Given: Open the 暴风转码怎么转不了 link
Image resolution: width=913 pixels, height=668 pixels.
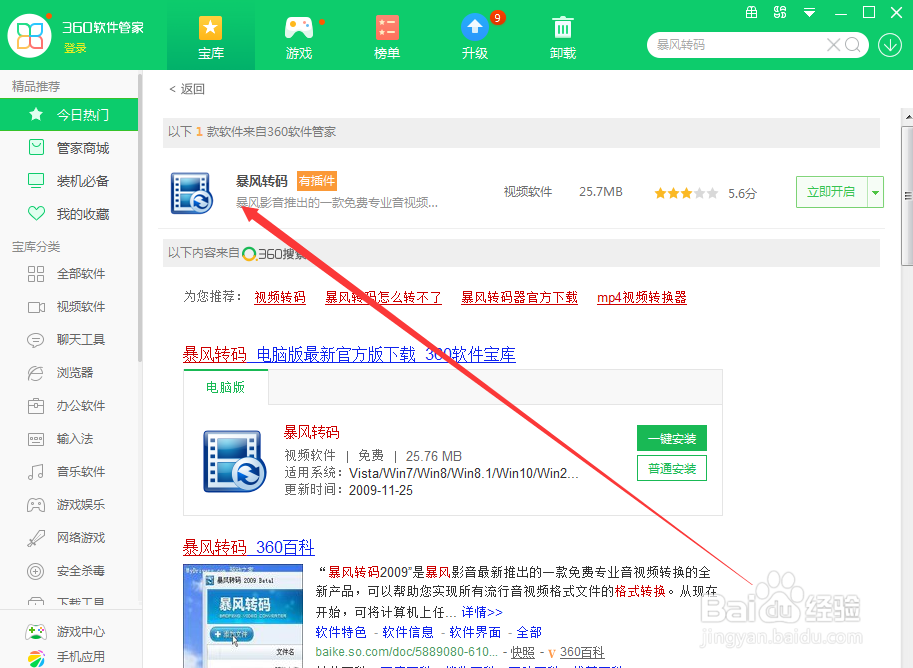Looking at the screenshot, I should 383,298.
